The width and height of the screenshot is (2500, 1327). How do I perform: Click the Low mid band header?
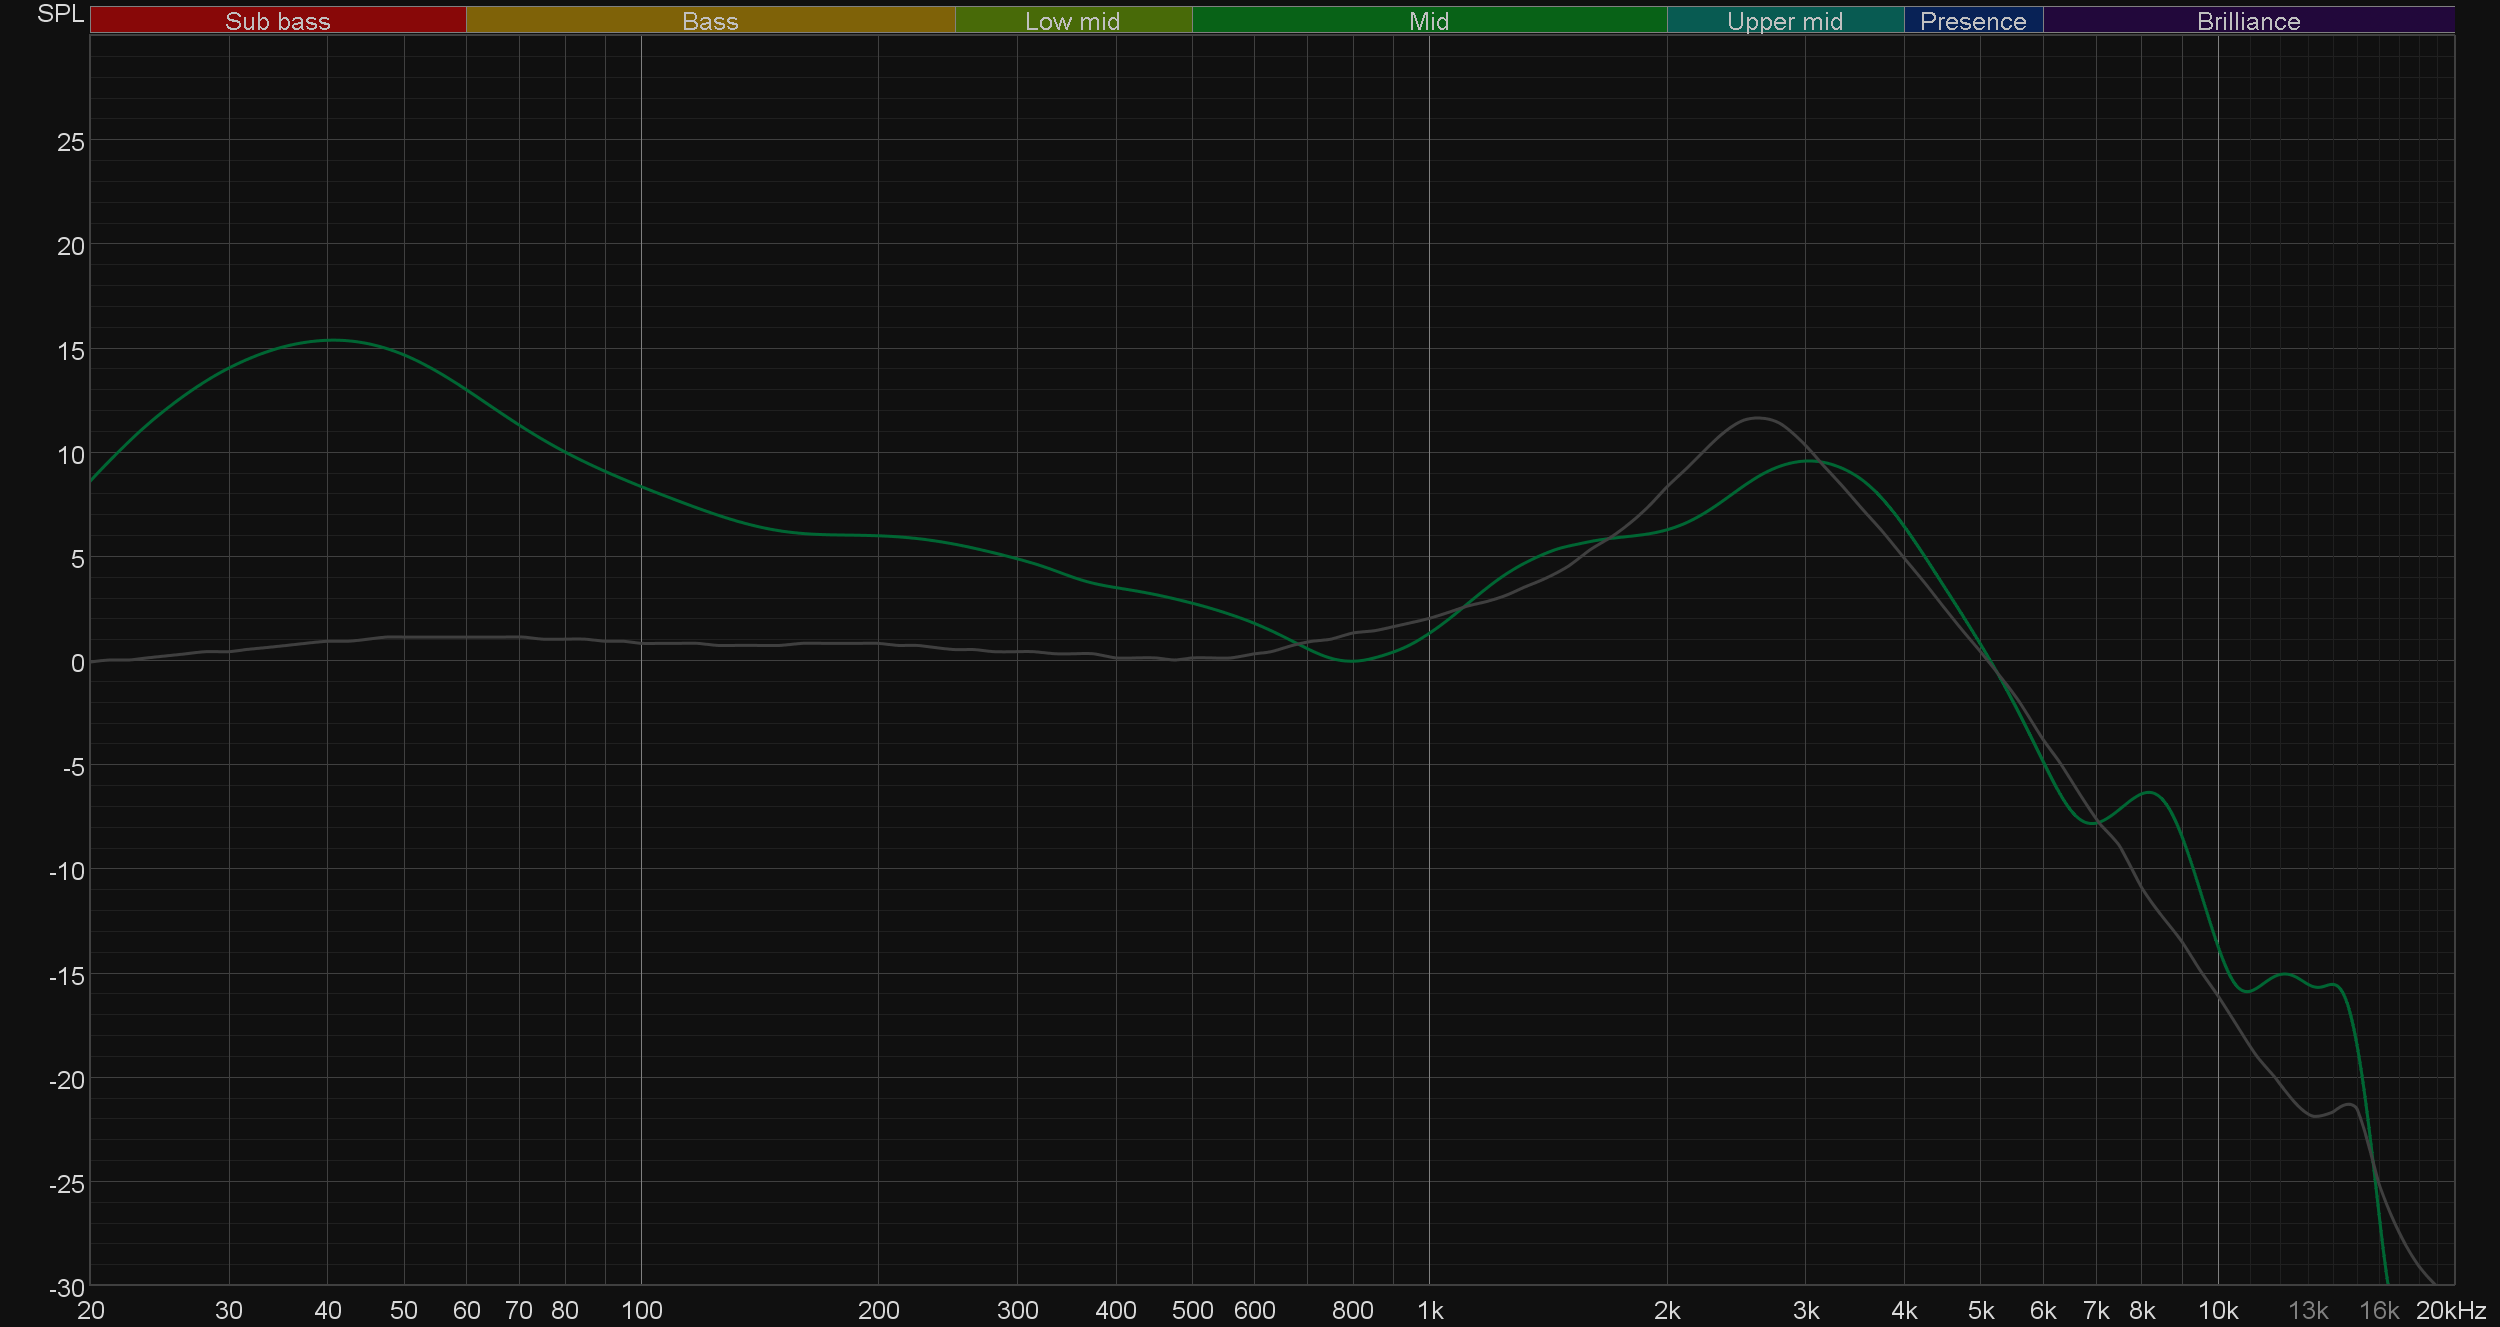1072,21
